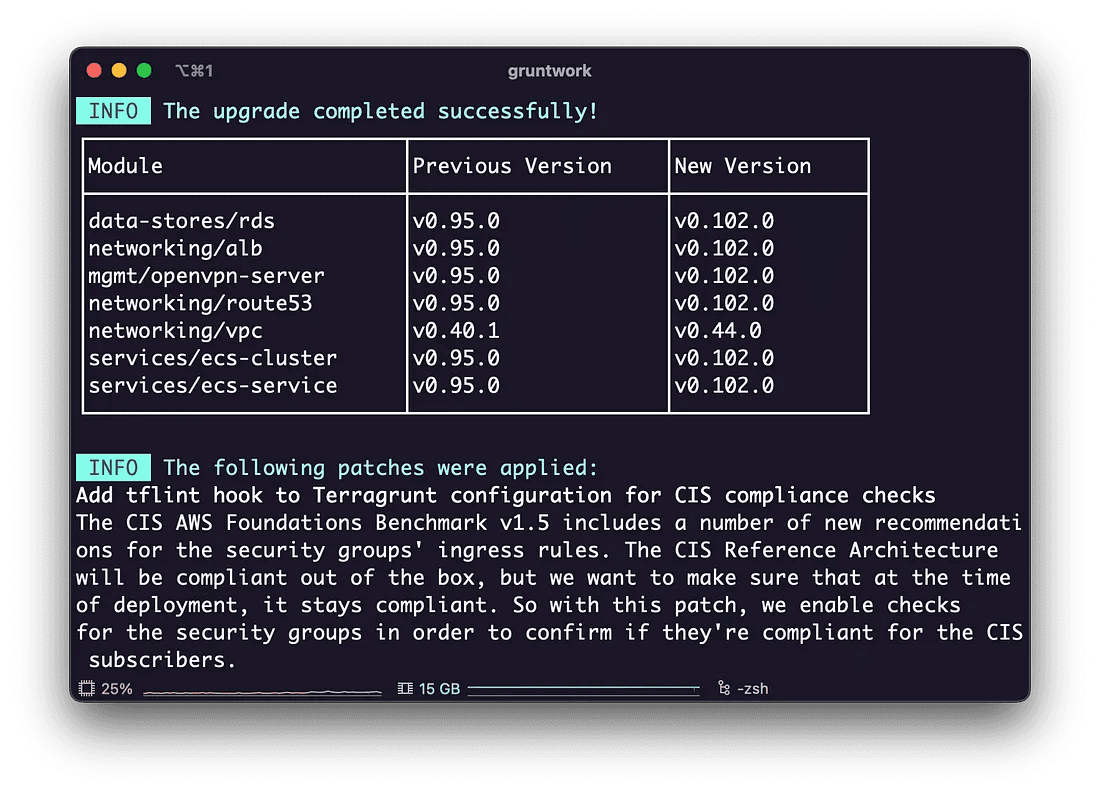Click the New Version column header
Viewport: 1100px width, 794px height.
click(743, 166)
